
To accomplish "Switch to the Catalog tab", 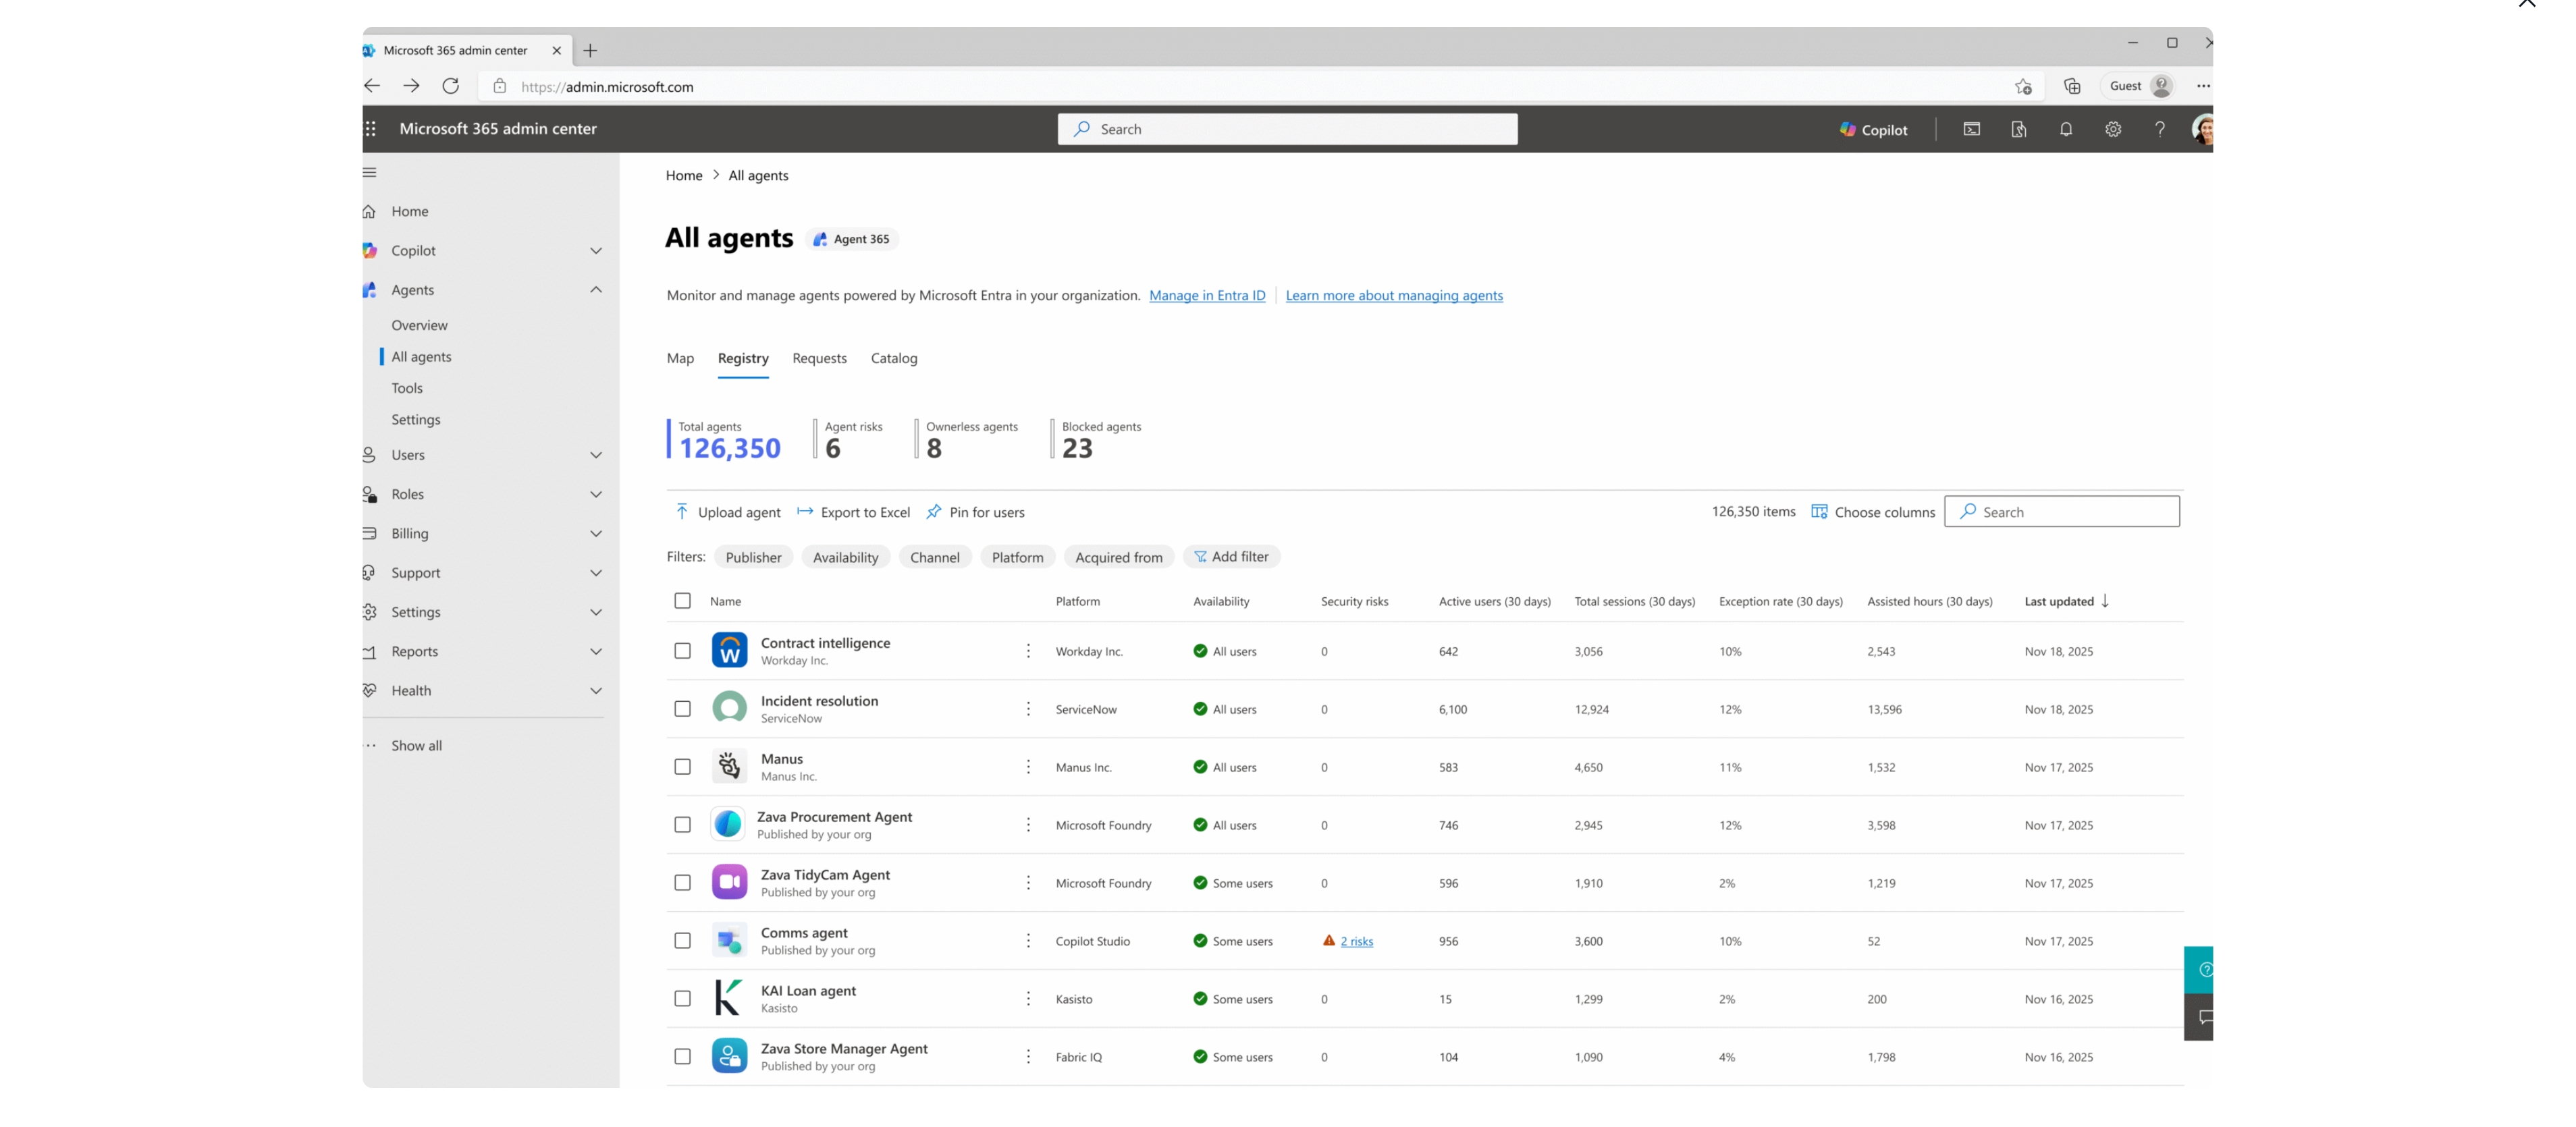I will (x=893, y=358).
